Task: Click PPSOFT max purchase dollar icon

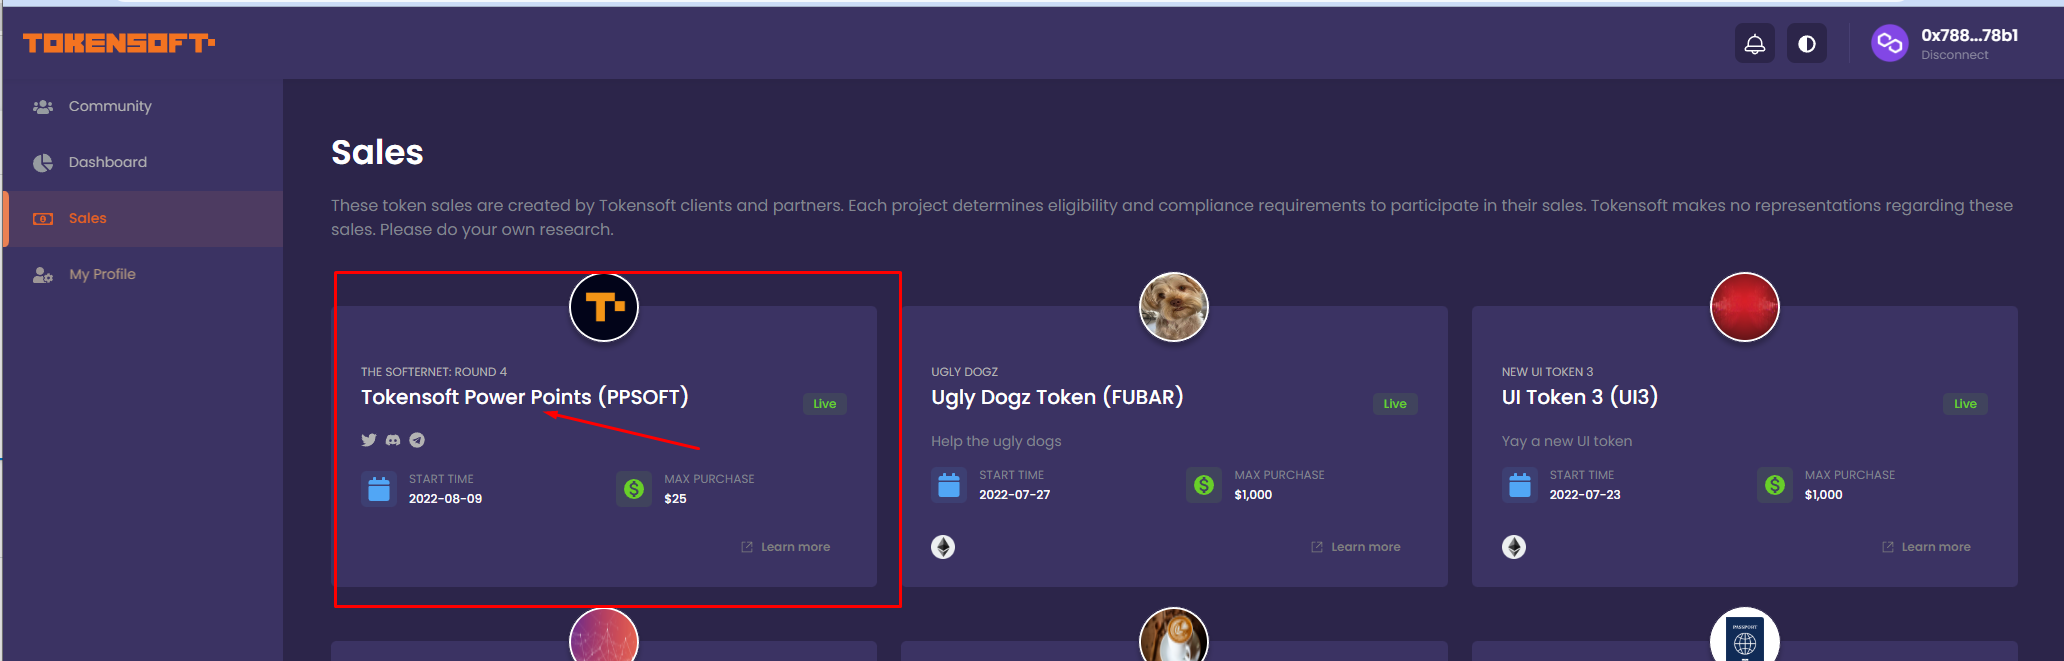Action: (634, 489)
